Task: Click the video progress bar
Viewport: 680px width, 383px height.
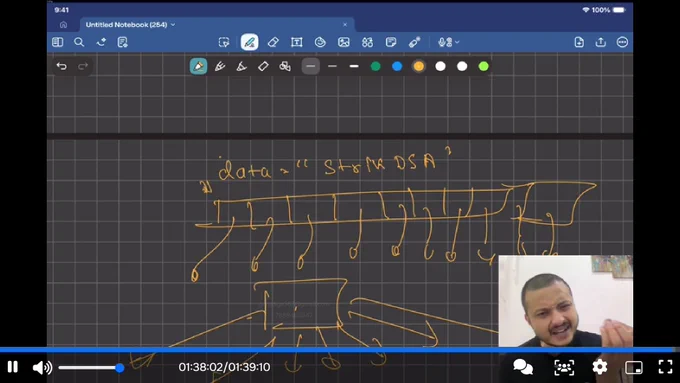Action: click(340, 350)
